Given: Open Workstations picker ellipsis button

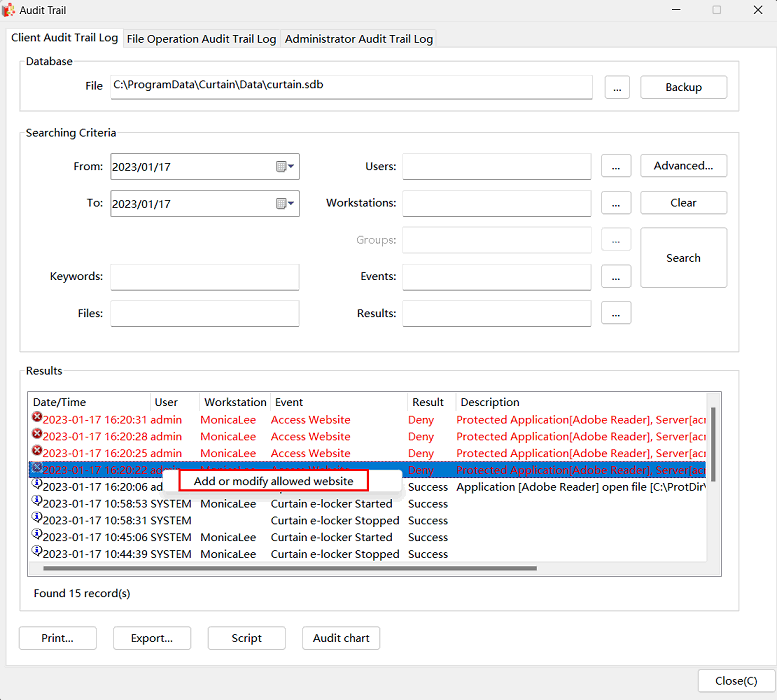Looking at the screenshot, I should (616, 203).
